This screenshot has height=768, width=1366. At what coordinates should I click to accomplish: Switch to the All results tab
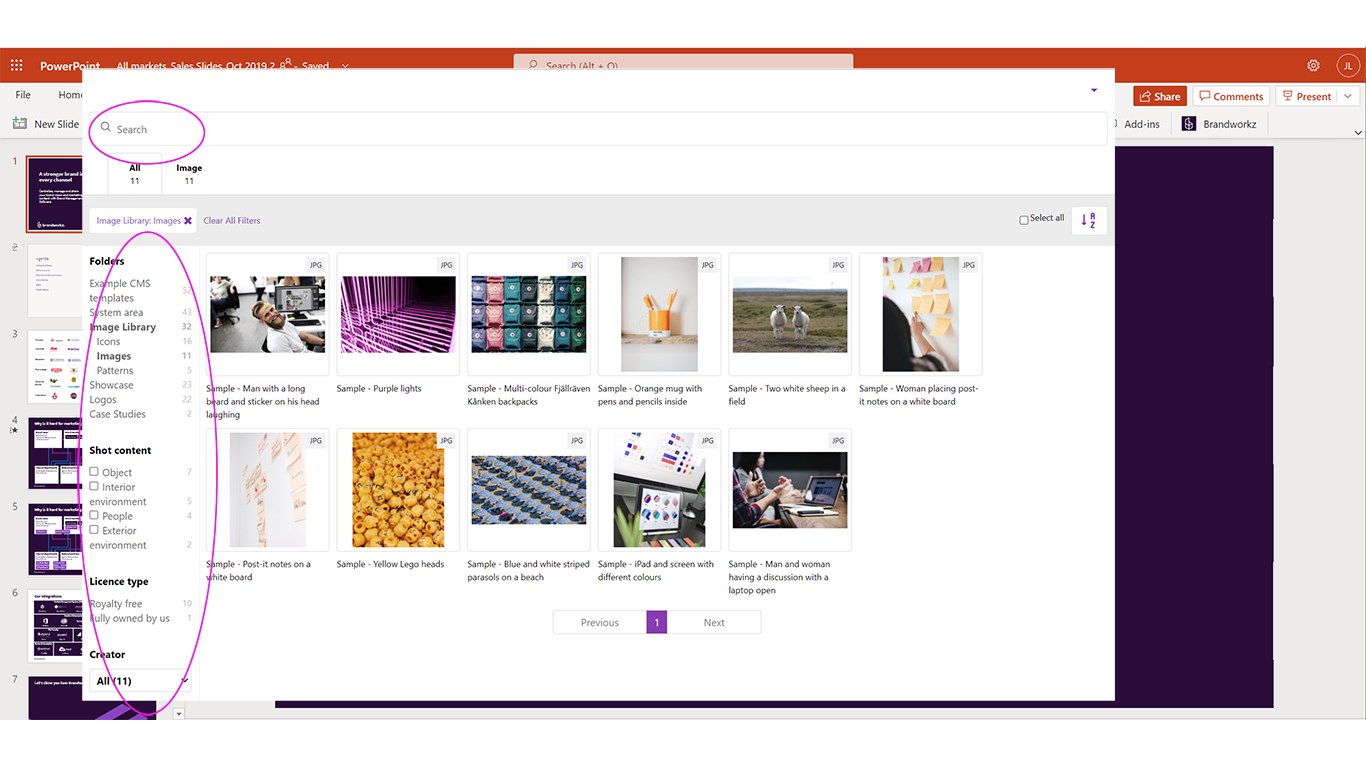pyautogui.click(x=135, y=174)
